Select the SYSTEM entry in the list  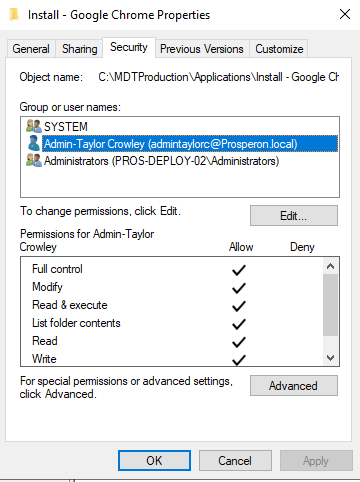pyautogui.click(x=180, y=127)
